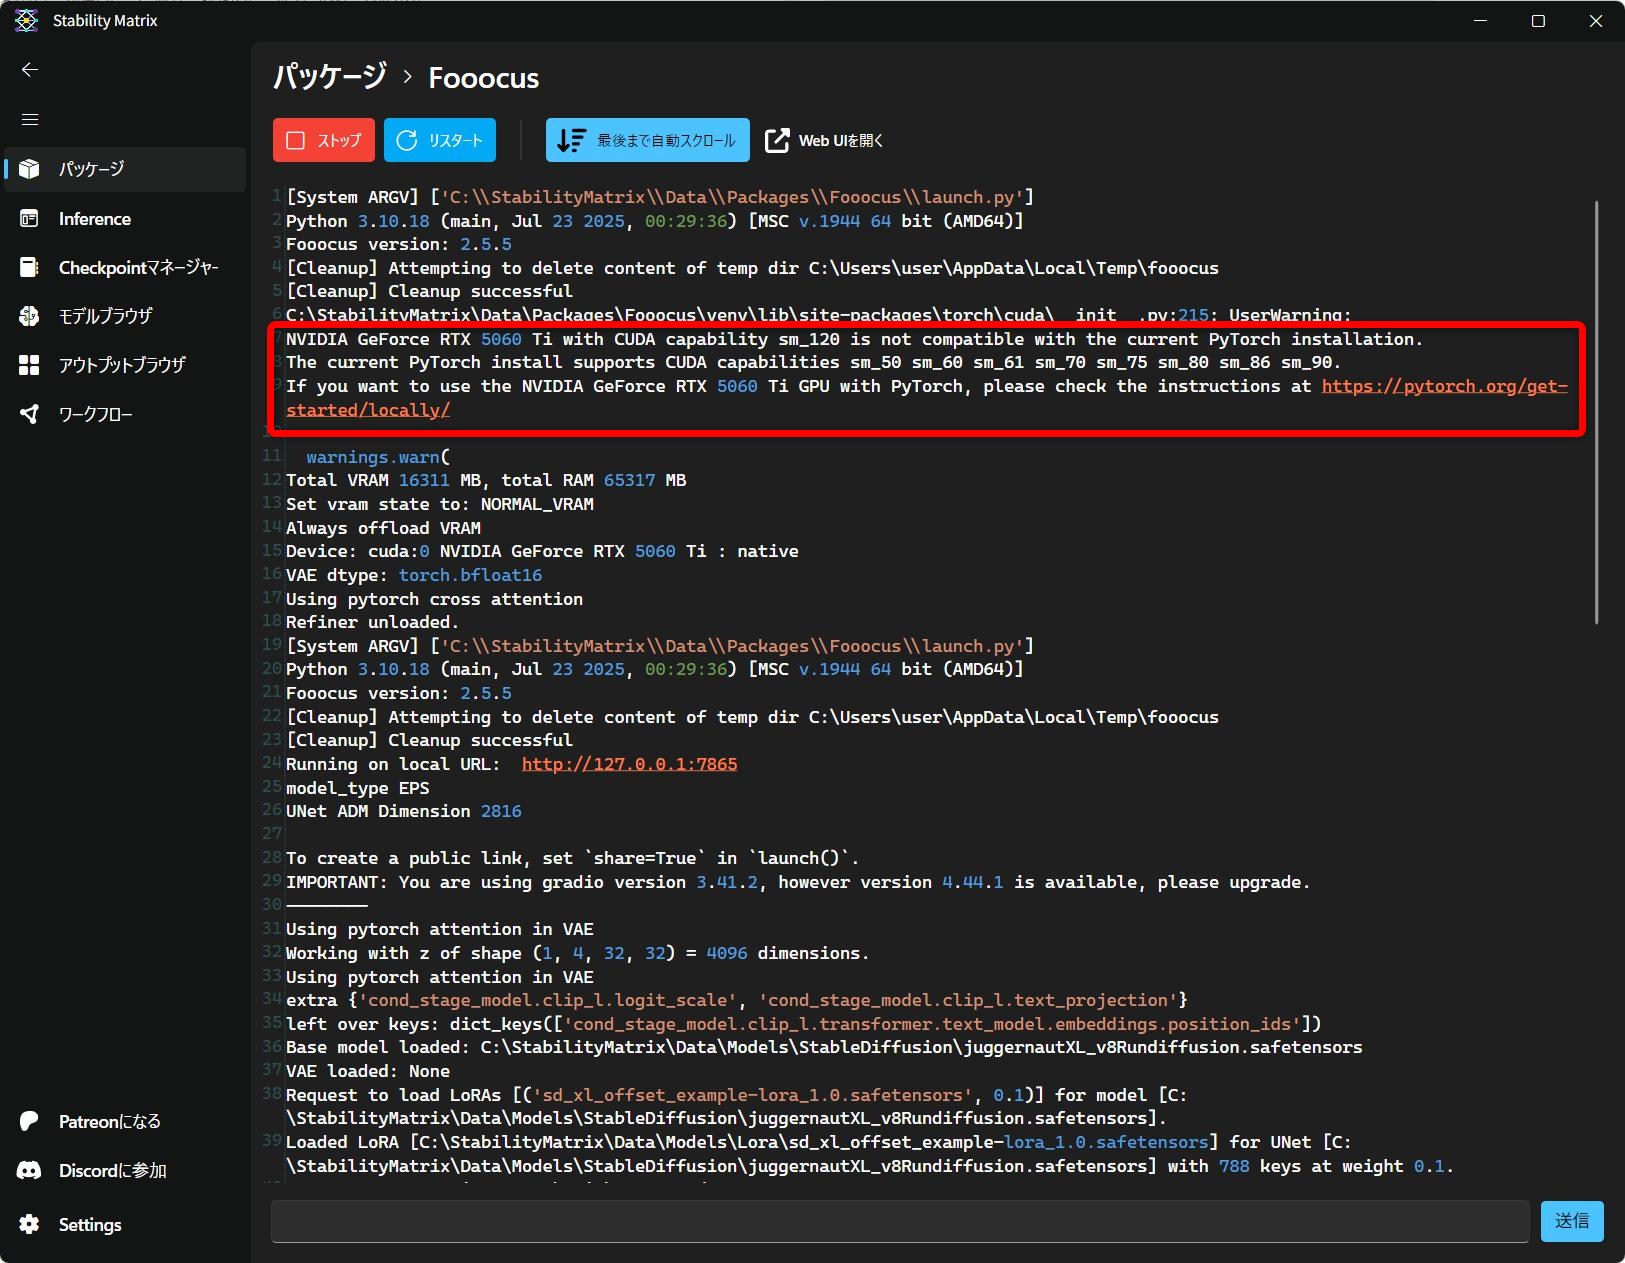Click the アウトプットブラウザ grid icon
Screen dimensions: 1625x1263
click(29, 365)
